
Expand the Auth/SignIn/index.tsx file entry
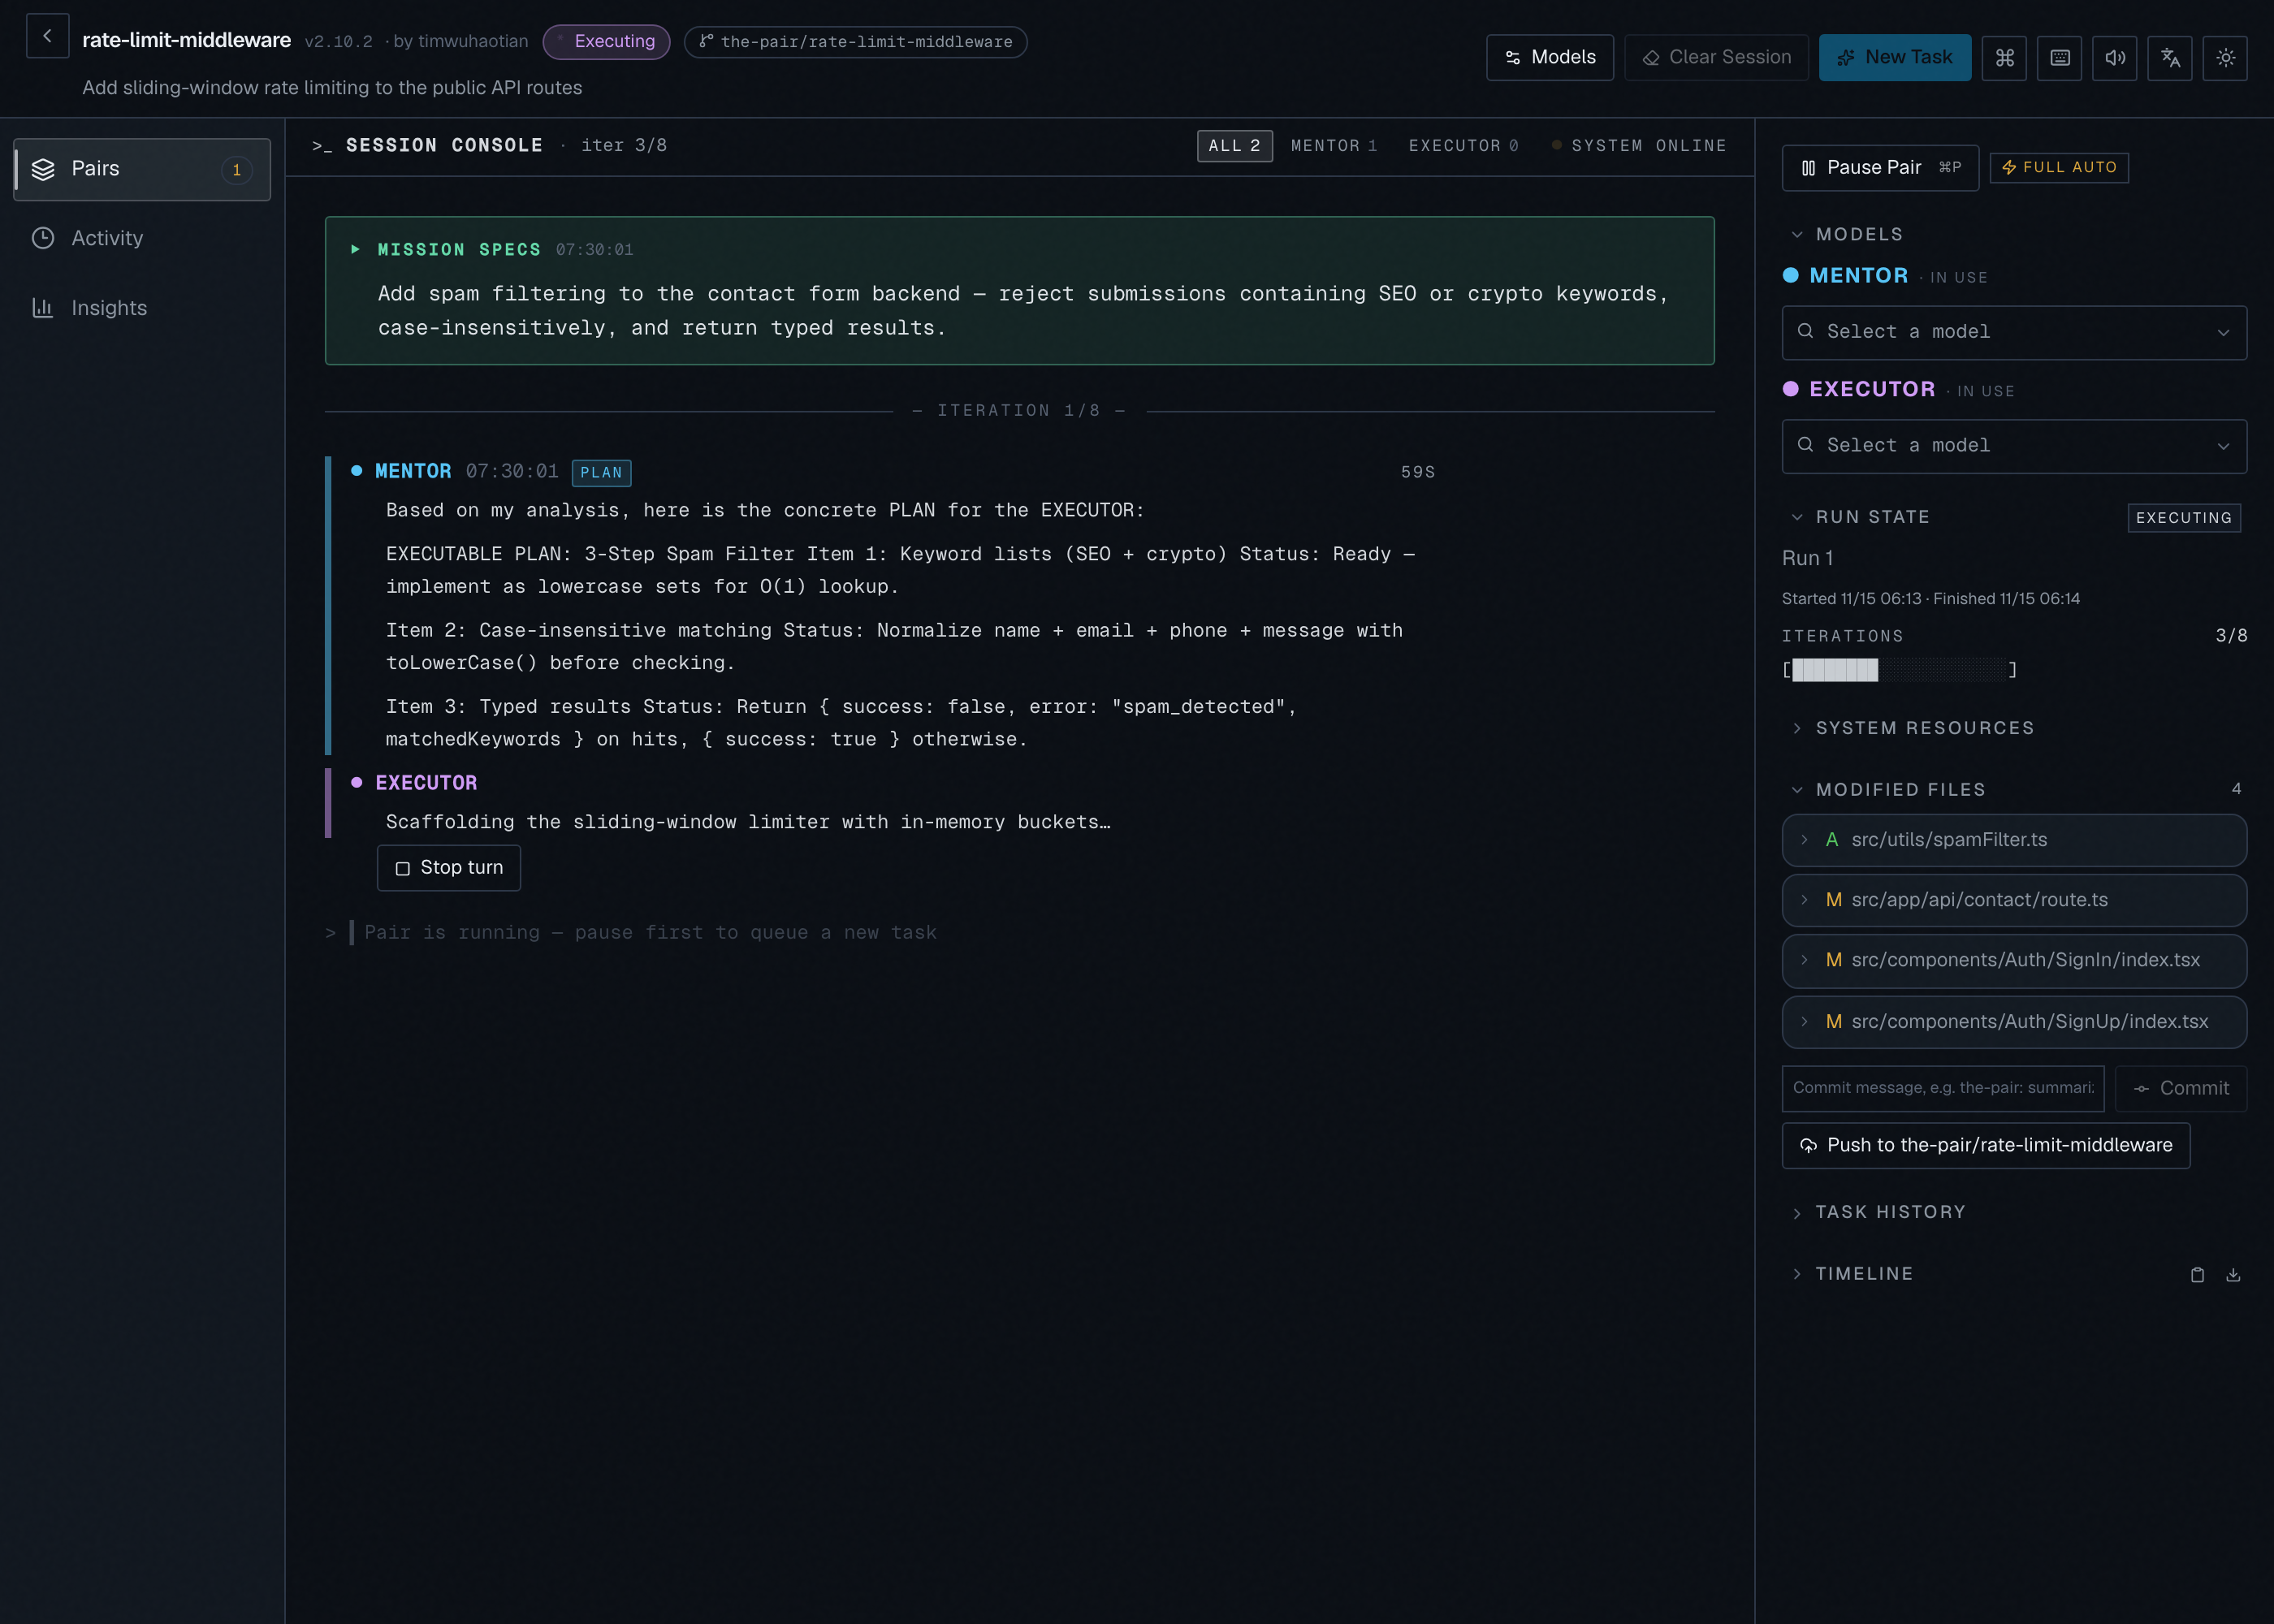click(x=2013, y=960)
